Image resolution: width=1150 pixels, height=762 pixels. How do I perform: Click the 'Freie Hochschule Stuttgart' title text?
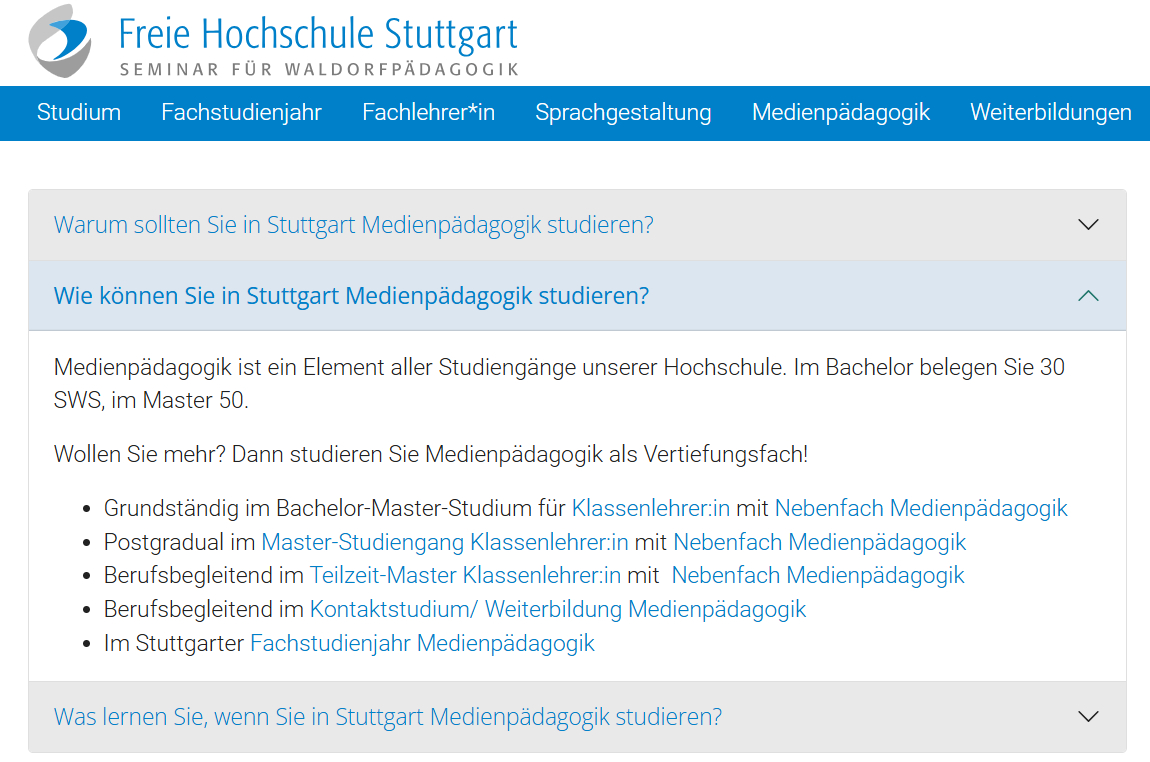click(x=318, y=34)
